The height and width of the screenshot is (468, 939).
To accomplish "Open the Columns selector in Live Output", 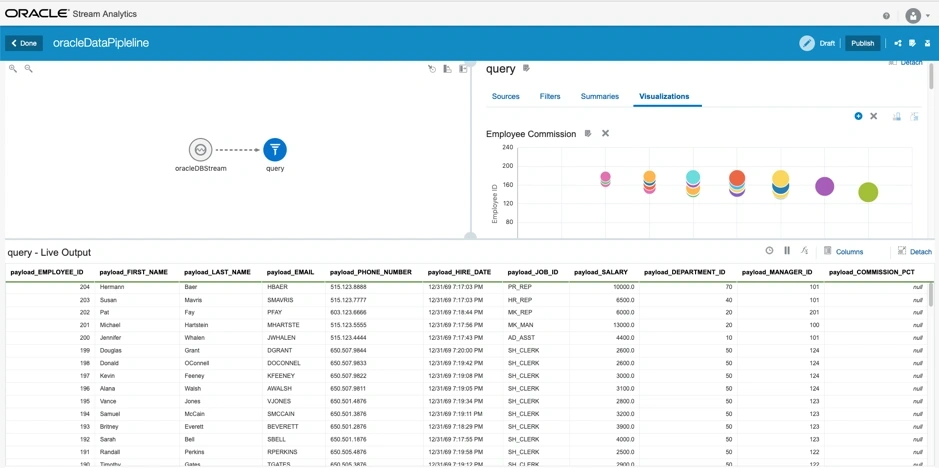I will coord(844,252).
